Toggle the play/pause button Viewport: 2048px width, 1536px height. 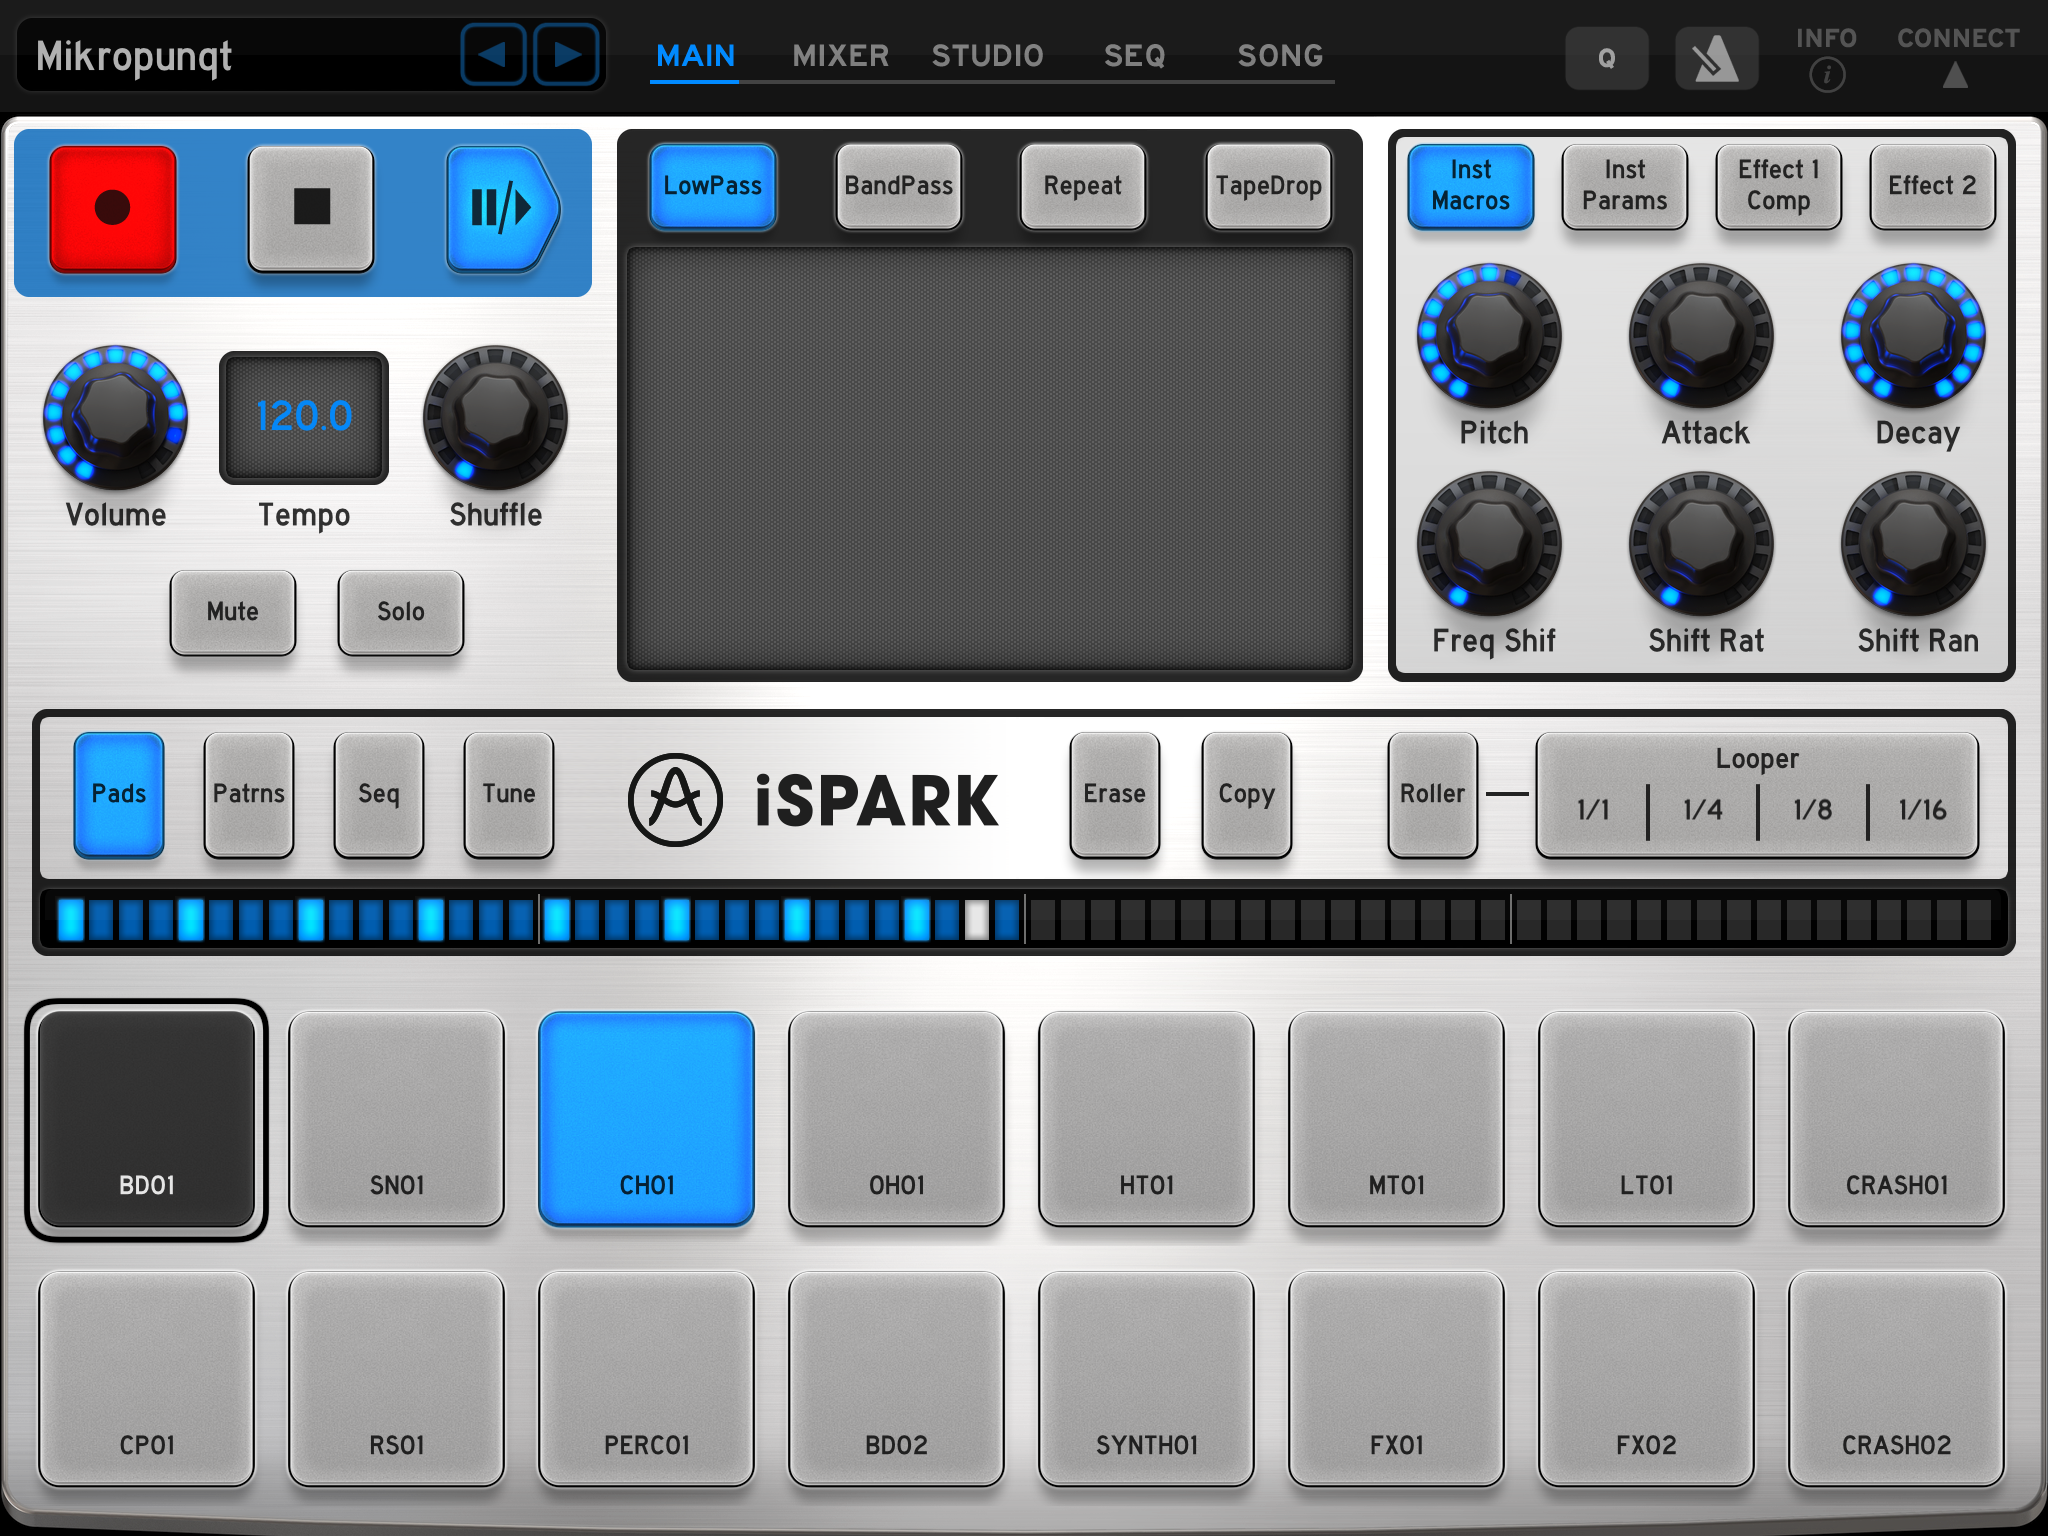[503, 209]
